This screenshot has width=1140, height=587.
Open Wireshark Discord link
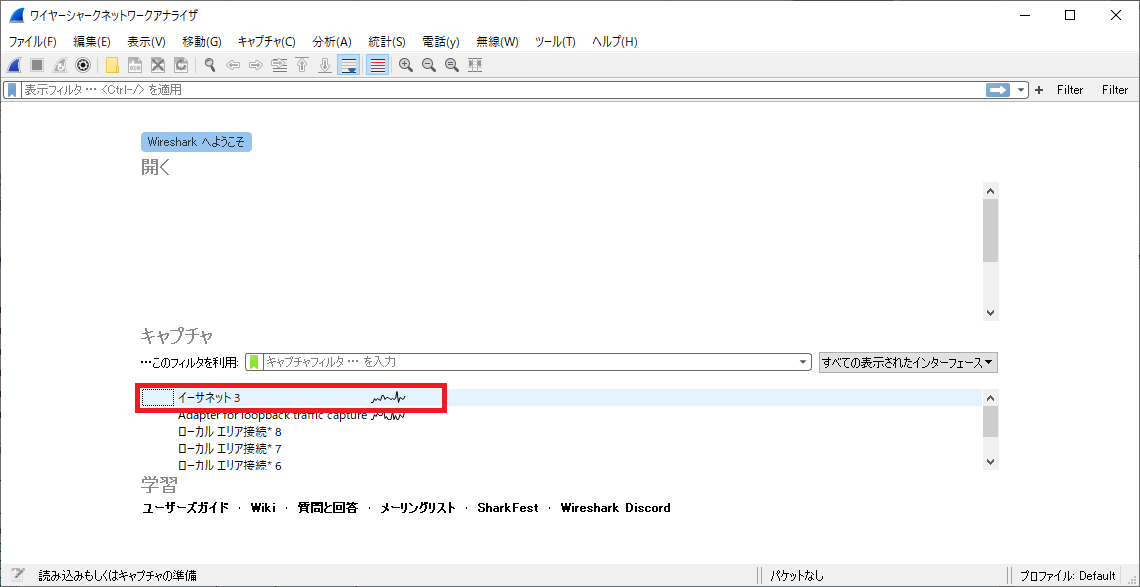click(x=615, y=508)
